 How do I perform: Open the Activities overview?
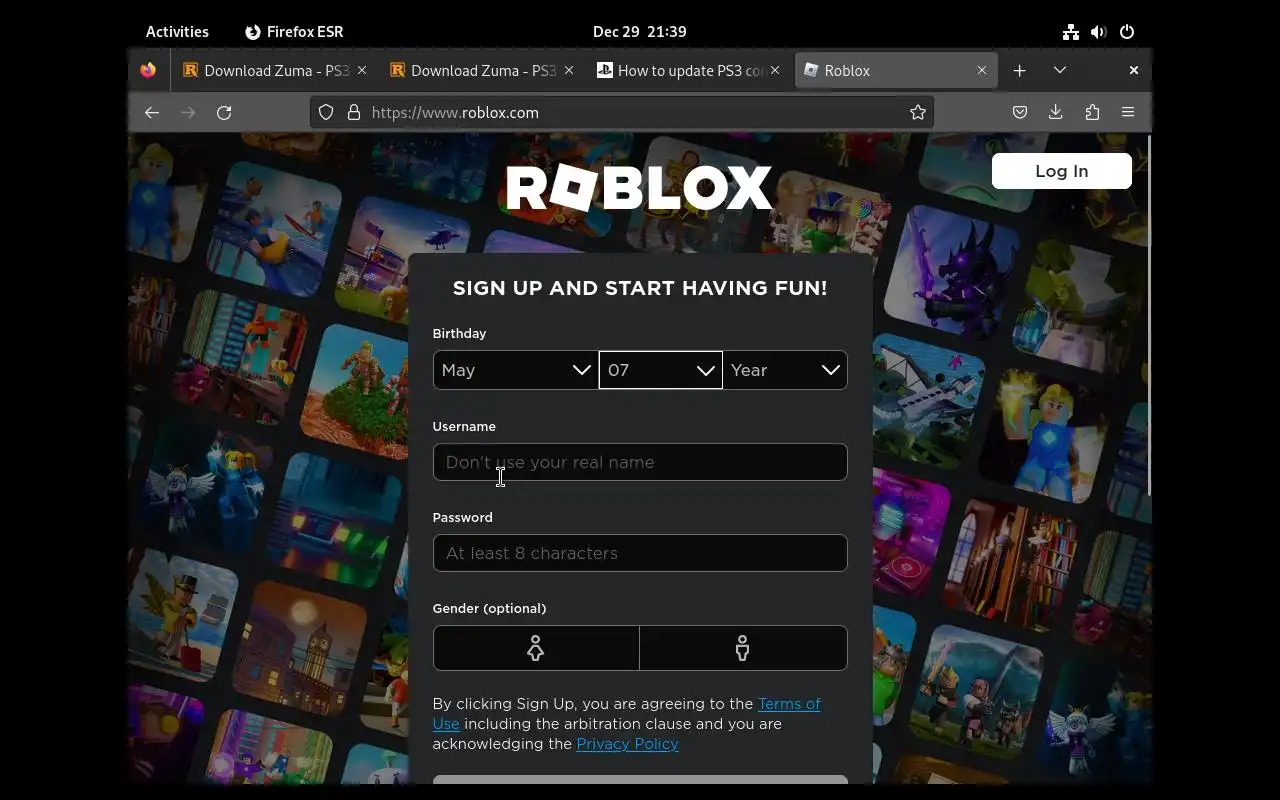click(x=177, y=32)
